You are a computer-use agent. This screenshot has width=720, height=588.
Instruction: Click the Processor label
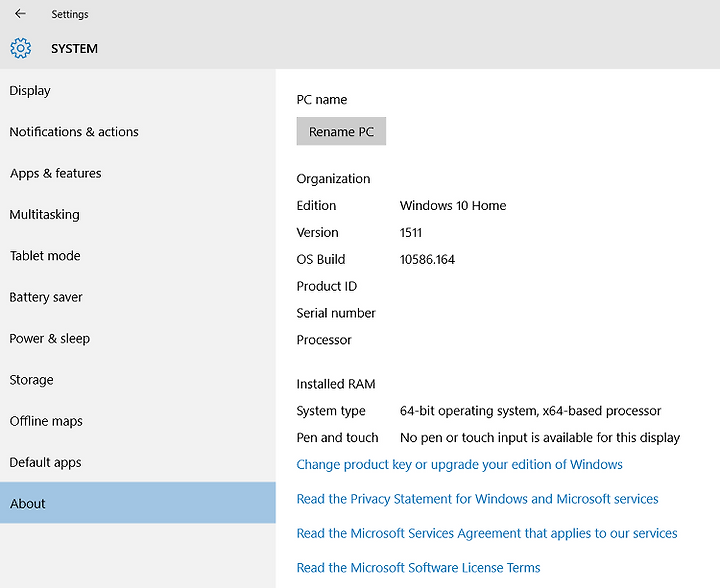click(x=324, y=340)
